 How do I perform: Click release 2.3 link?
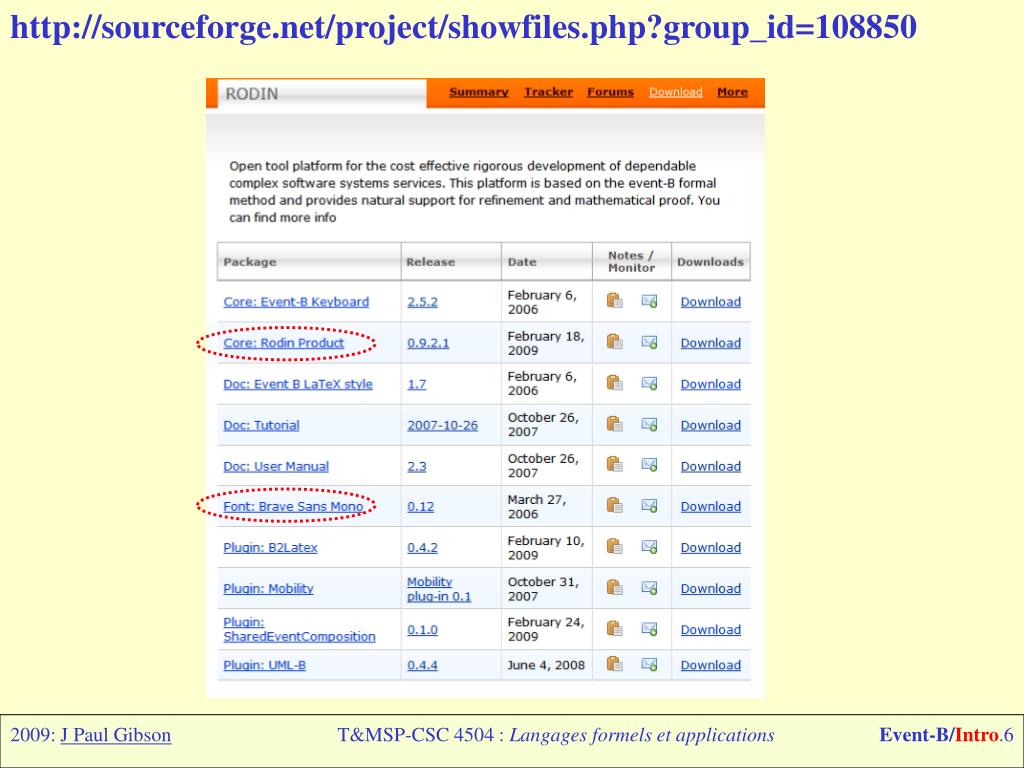[x=417, y=466]
